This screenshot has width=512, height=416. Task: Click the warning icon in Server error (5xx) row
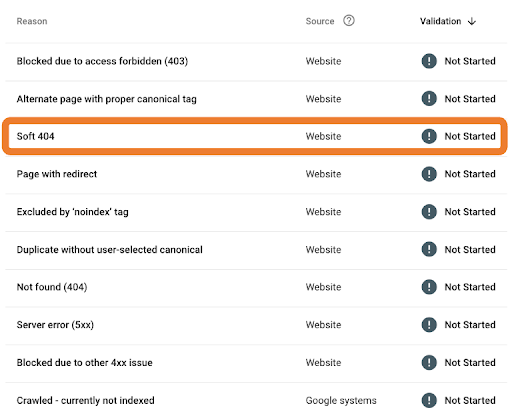click(429, 325)
